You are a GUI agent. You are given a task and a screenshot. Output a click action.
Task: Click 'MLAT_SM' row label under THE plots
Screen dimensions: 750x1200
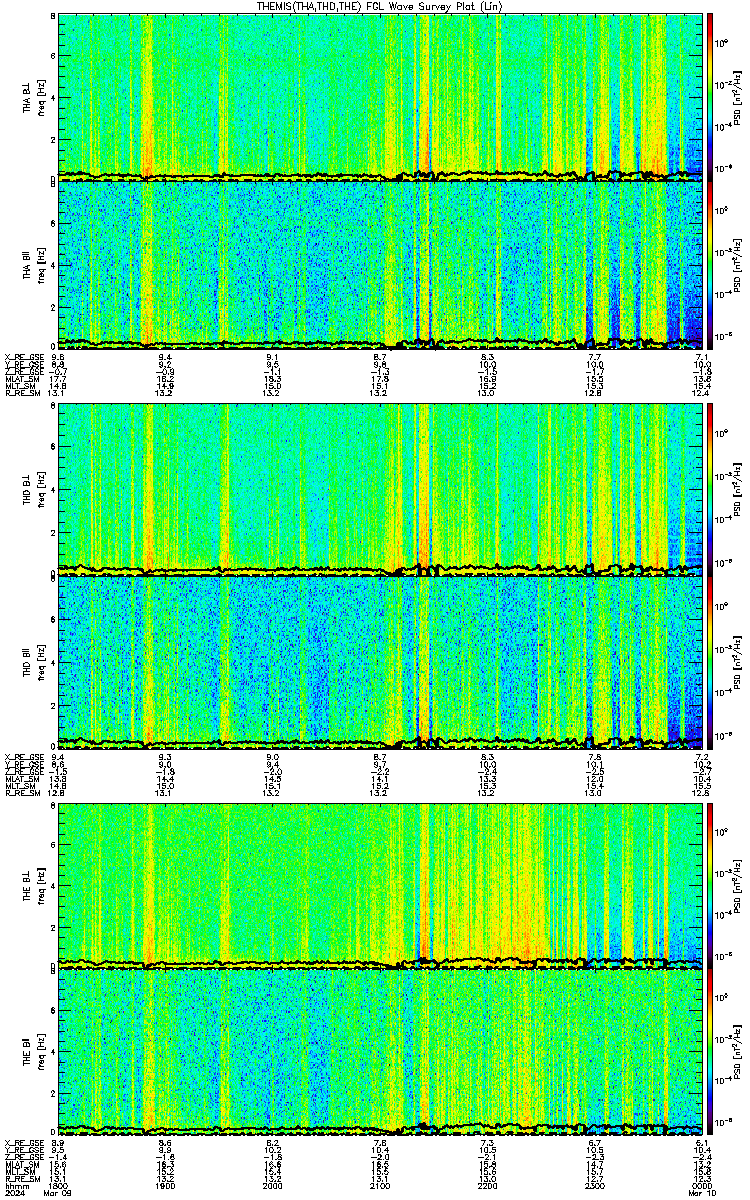click(x=24, y=1165)
